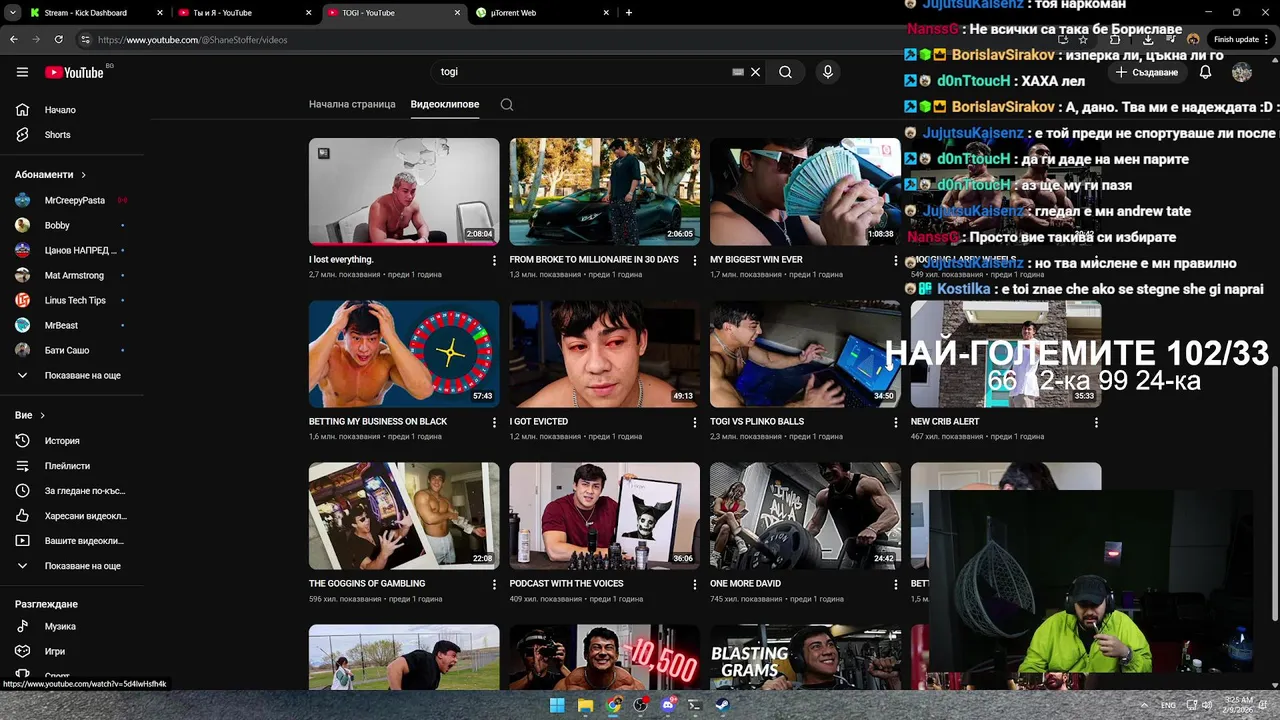Click the Create button
The width and height of the screenshot is (1280, 720).
point(1147,72)
